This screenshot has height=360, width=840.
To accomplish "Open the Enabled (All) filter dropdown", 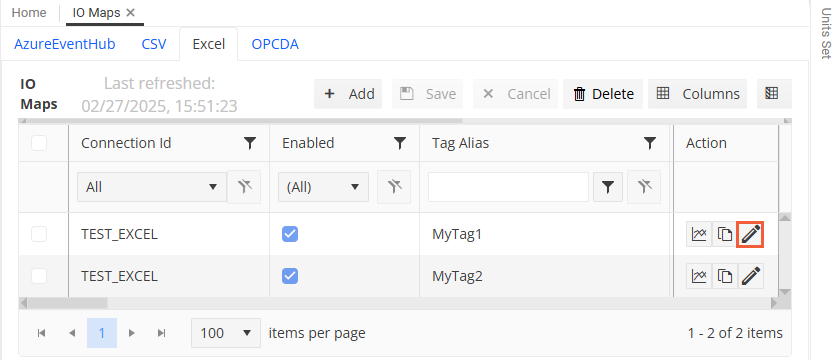I will pos(323,187).
